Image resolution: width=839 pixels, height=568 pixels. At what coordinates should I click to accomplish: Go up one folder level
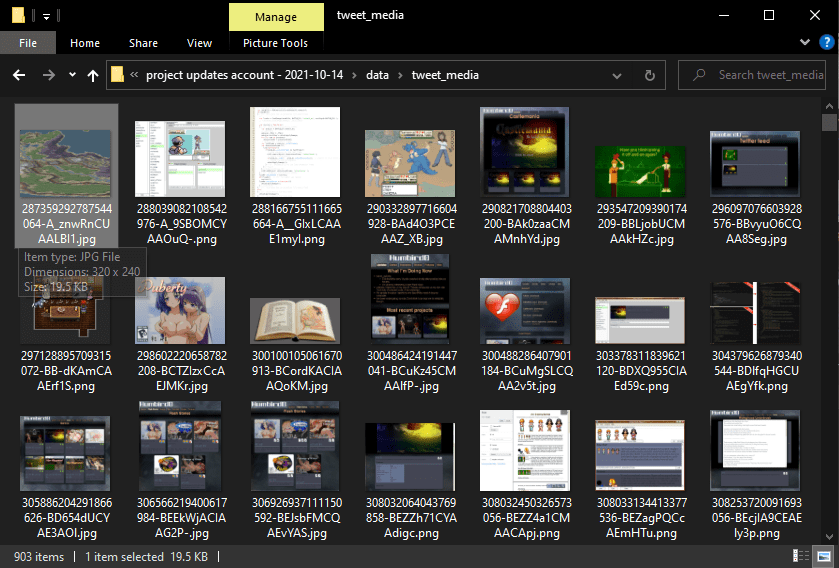click(93, 75)
